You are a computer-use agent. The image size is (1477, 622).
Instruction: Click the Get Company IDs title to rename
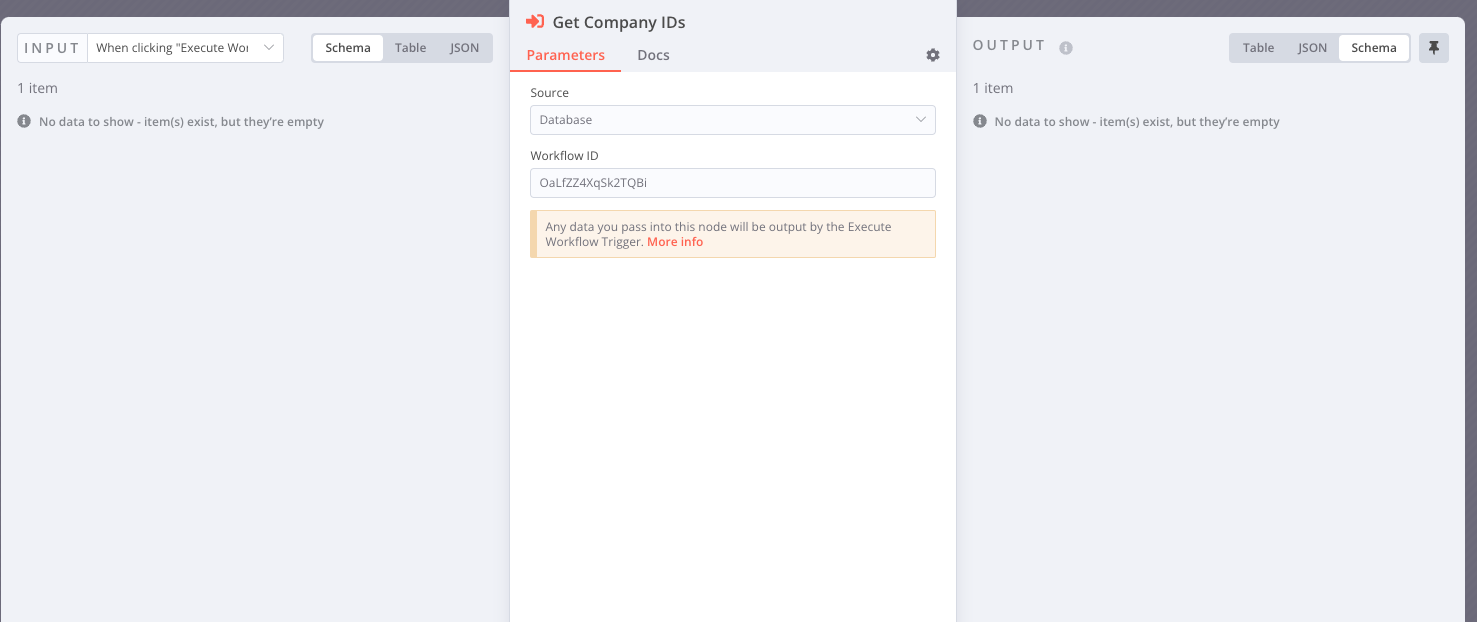point(619,22)
